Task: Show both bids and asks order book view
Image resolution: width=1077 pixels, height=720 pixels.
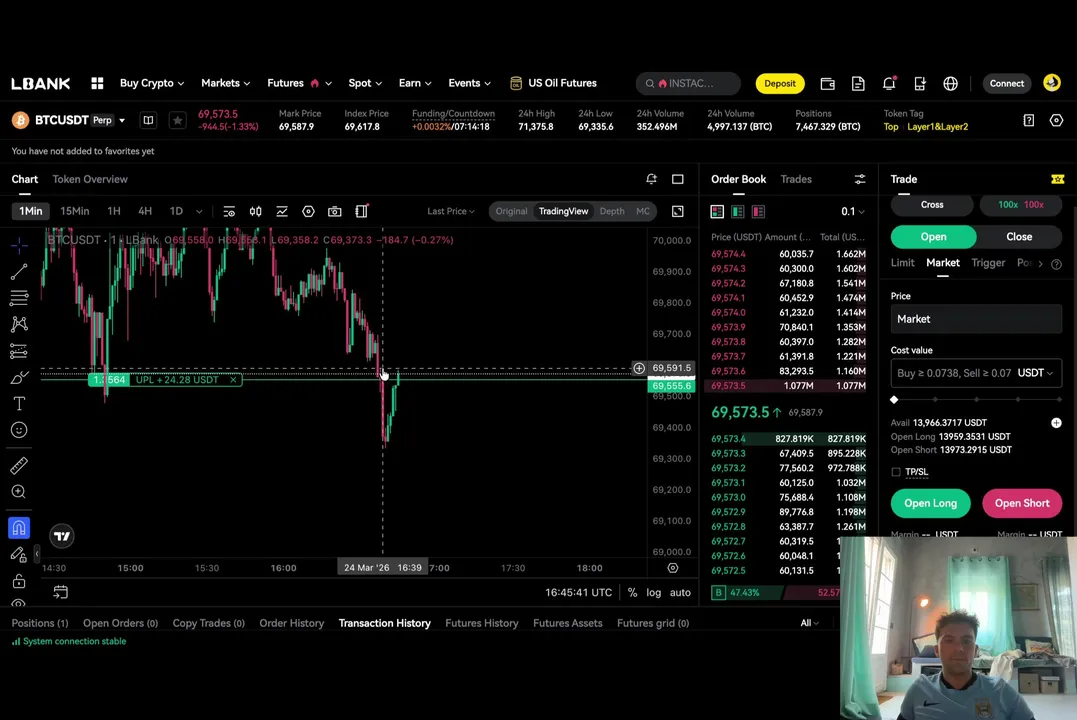Action: [x=717, y=212]
